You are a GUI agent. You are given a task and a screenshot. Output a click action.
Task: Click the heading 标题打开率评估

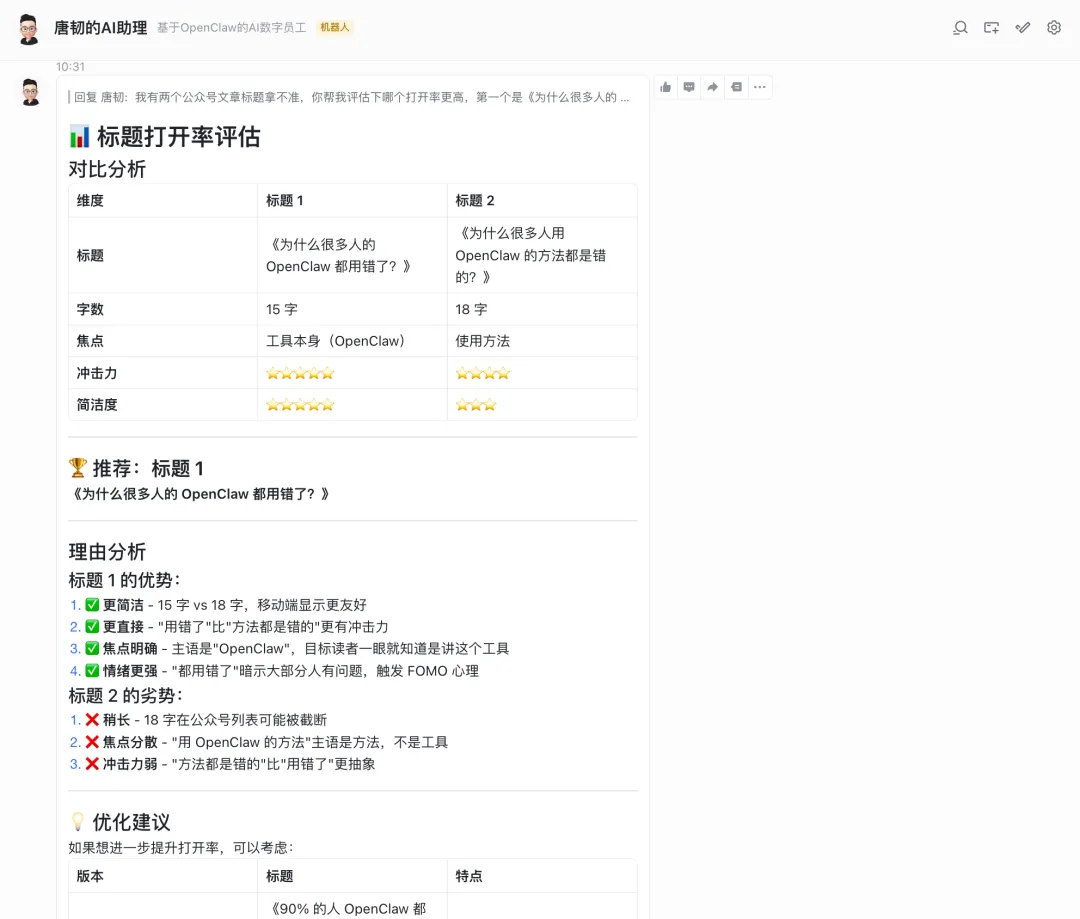point(178,136)
